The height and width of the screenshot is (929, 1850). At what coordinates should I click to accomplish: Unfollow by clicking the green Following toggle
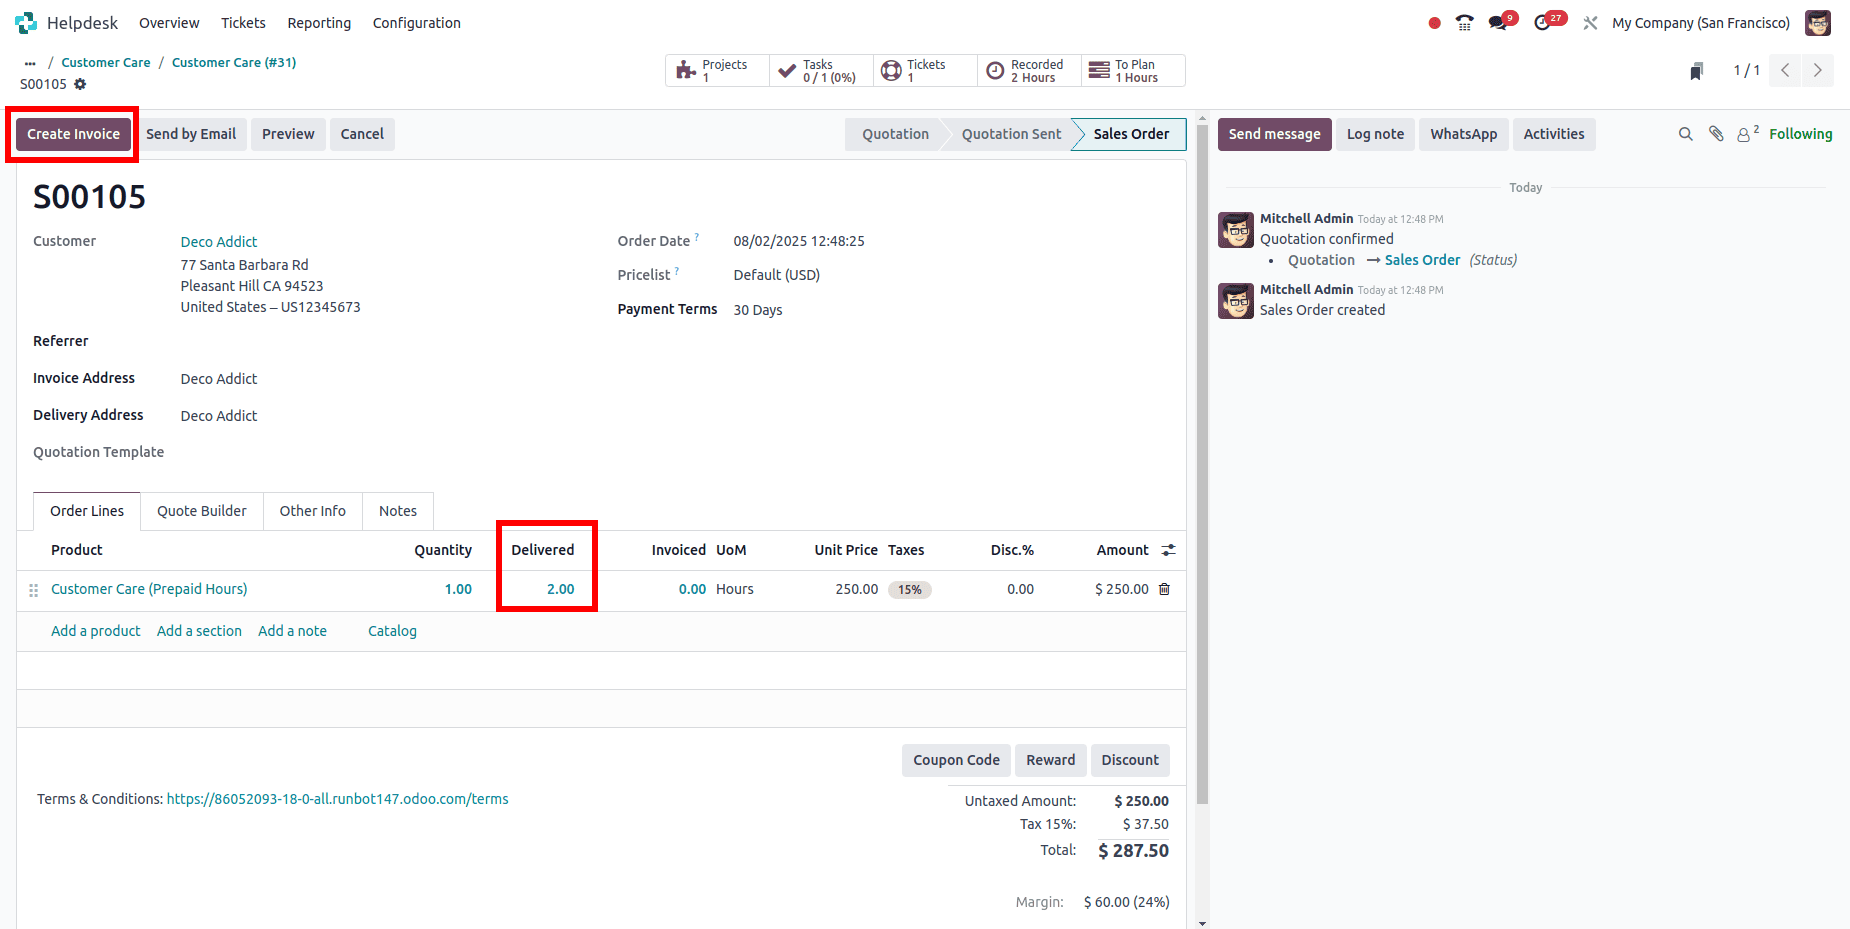1800,133
